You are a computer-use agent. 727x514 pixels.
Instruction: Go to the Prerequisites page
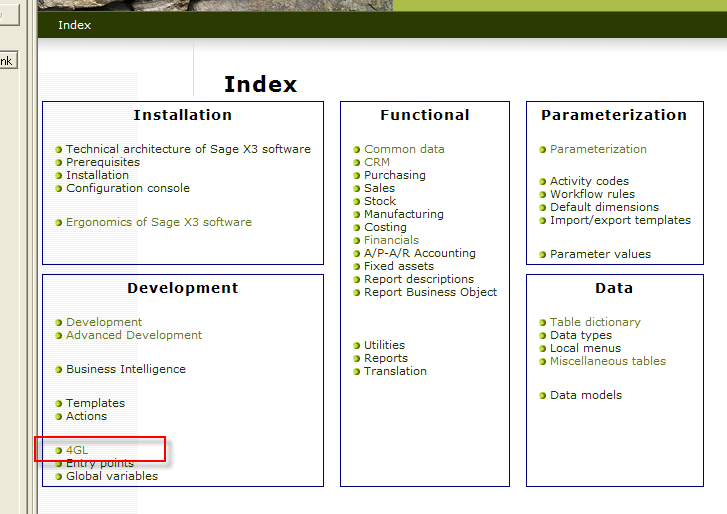[103, 162]
